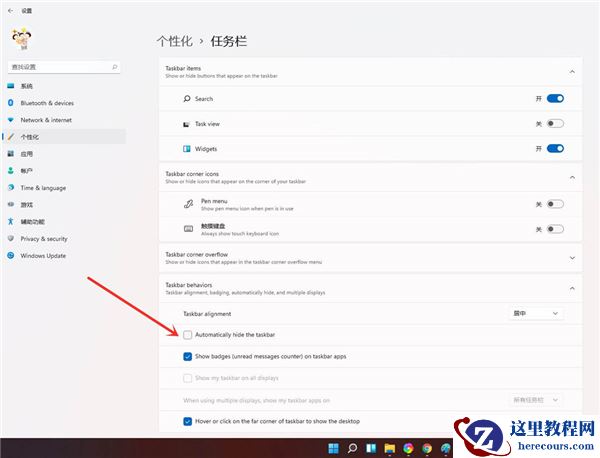Screen dimensions: 600x458
Task: Open the Windows Start button
Action: click(333, 448)
